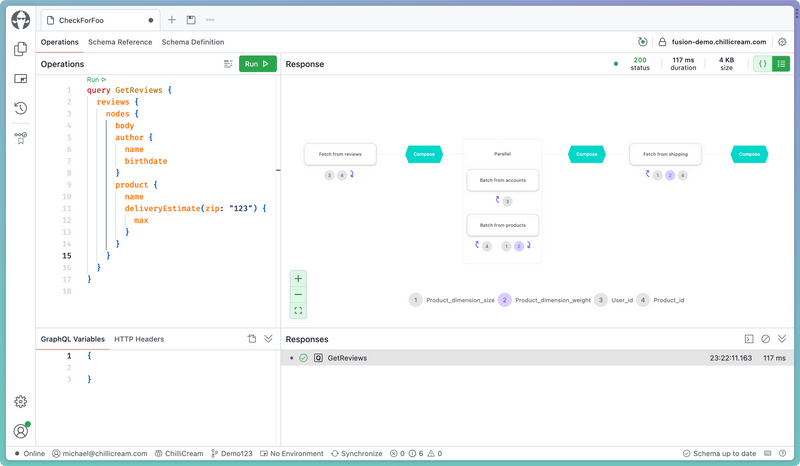Collapse the Responses panel
Viewport: 800px width, 466px height.
[x=782, y=339]
